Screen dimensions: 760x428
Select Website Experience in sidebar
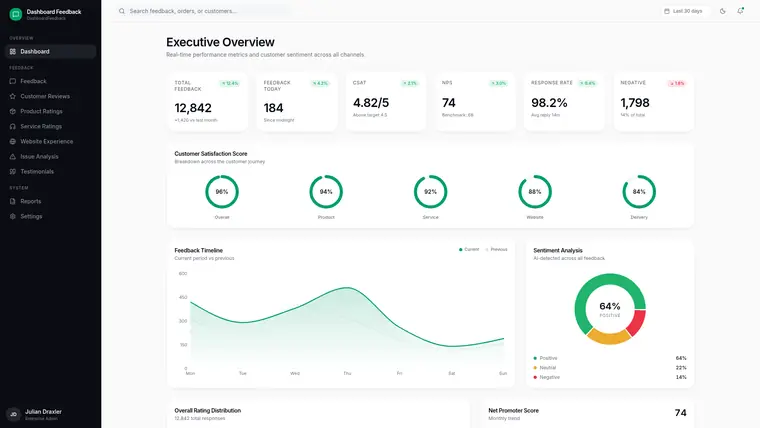[x=50, y=142]
